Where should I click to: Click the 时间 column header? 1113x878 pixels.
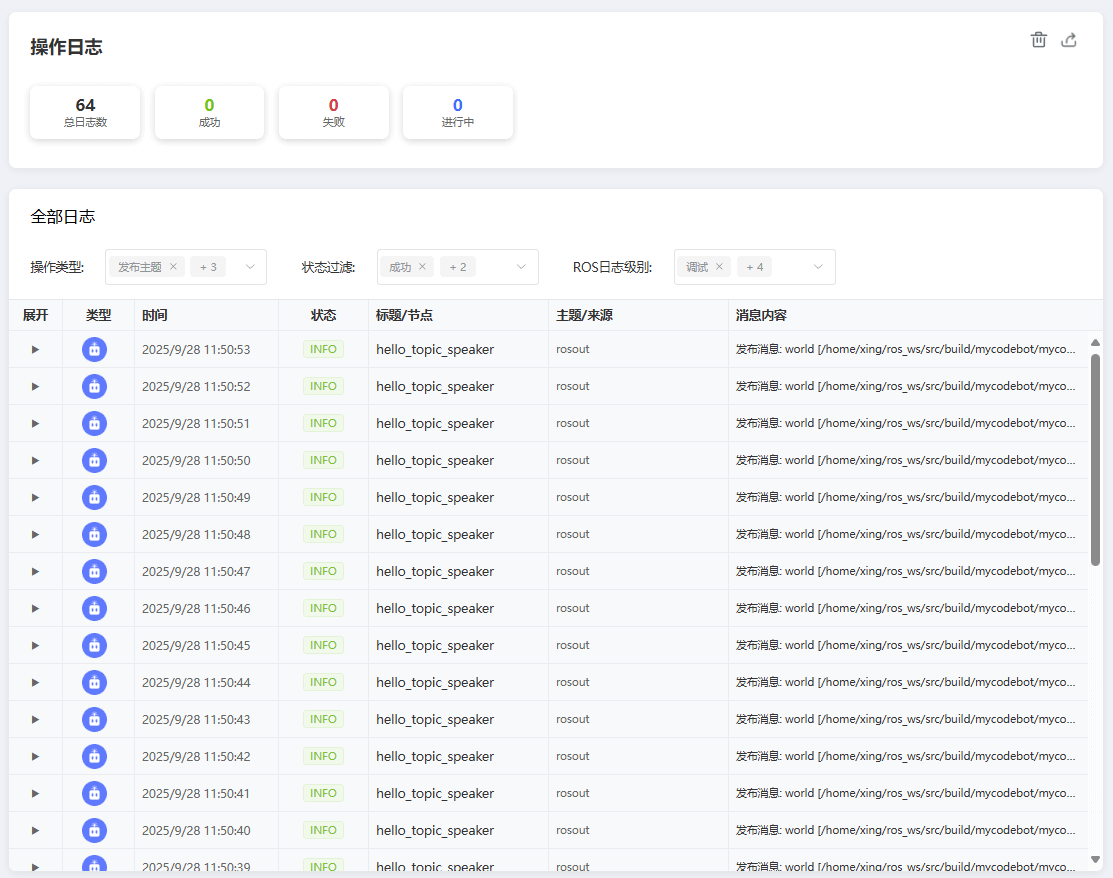[x=155, y=315]
